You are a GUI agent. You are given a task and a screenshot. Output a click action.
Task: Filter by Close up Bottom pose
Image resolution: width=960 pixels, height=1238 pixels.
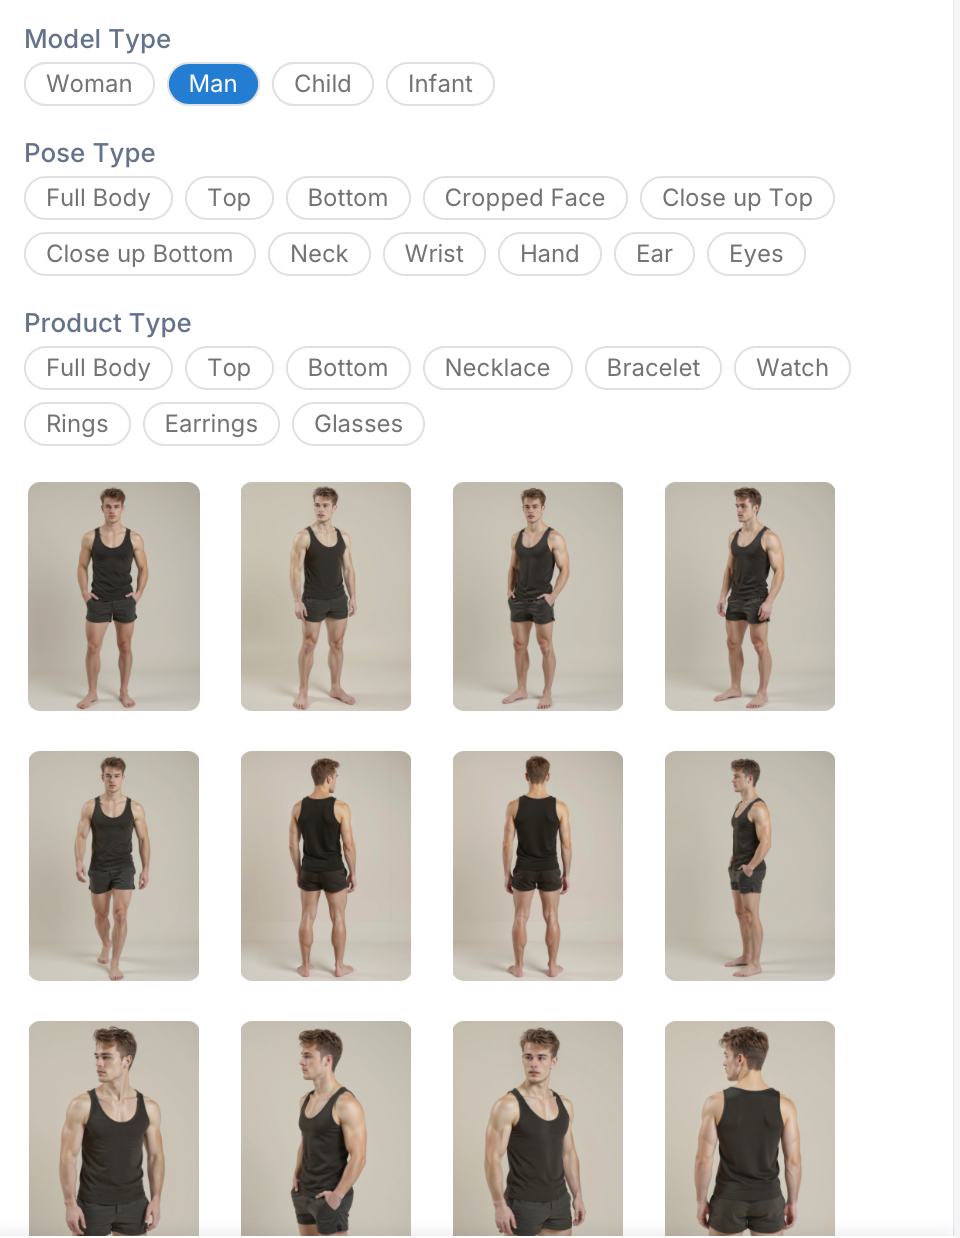(139, 254)
